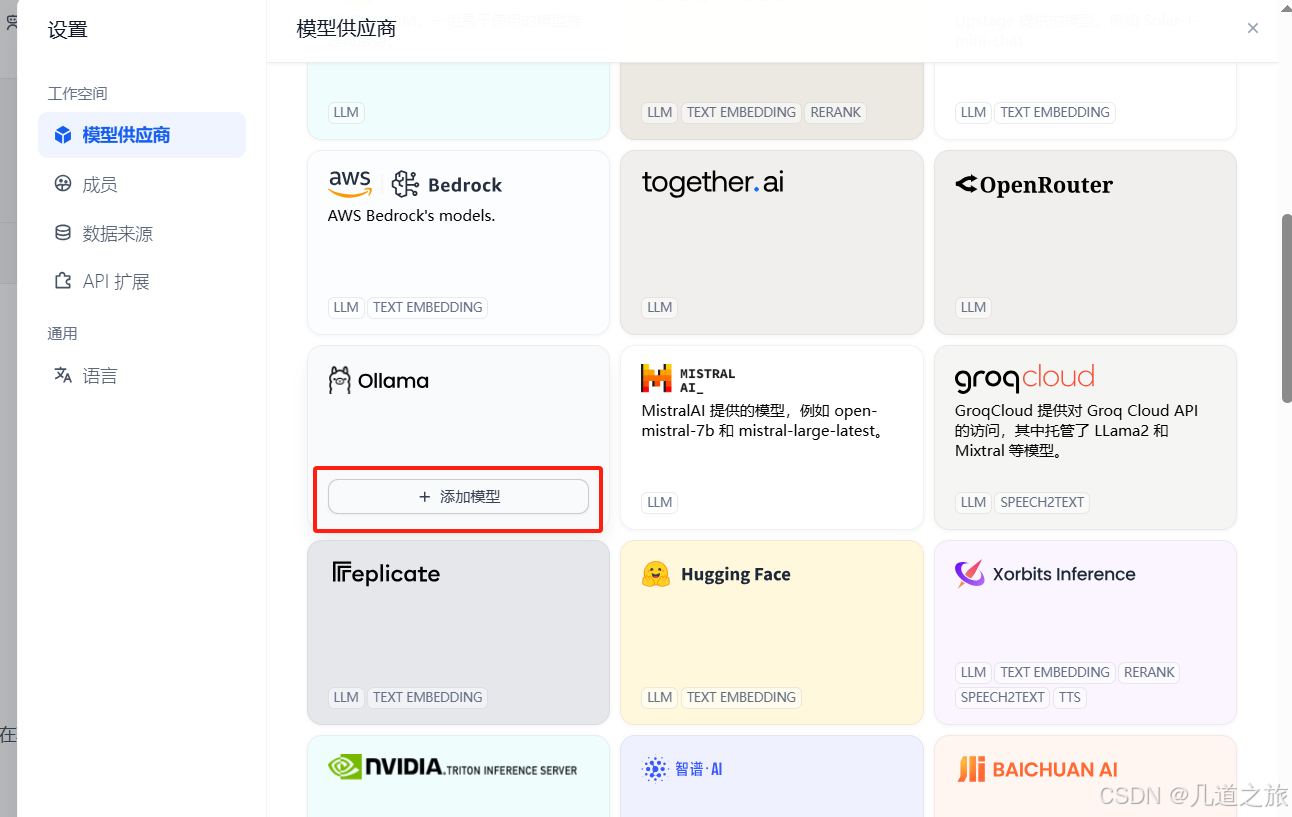Click the GroqCloud description text
This screenshot has height=817, width=1292.
click(1076, 430)
